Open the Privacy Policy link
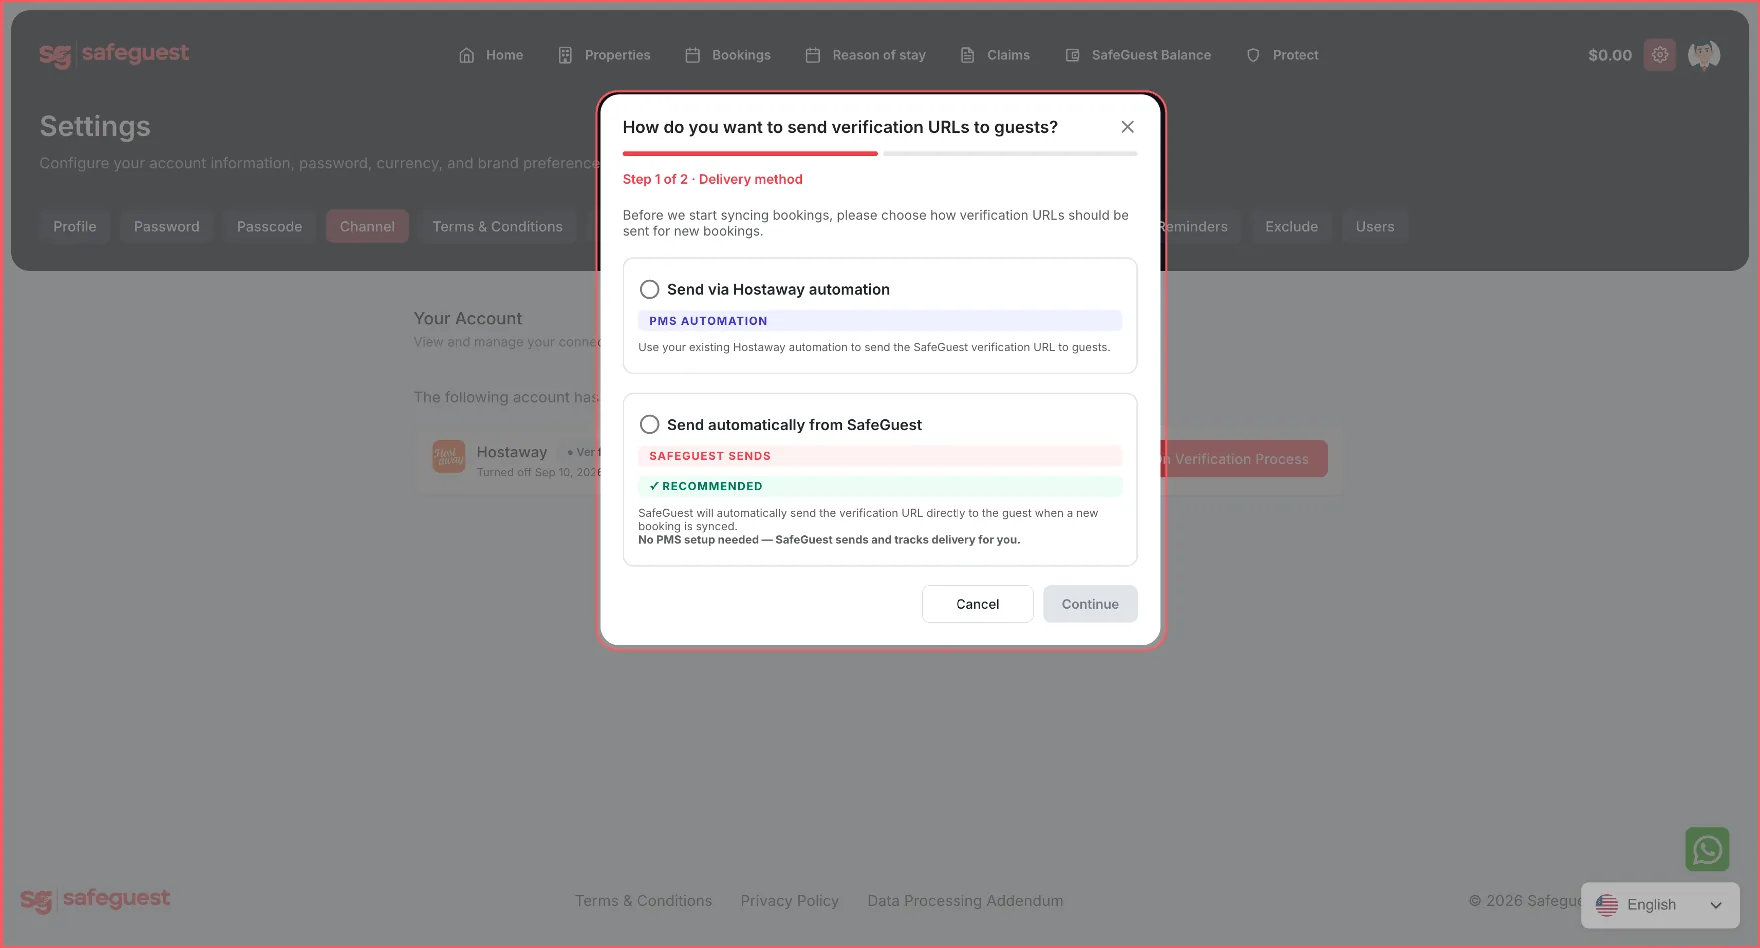Viewport: 1760px width, 948px height. pyautogui.click(x=790, y=901)
